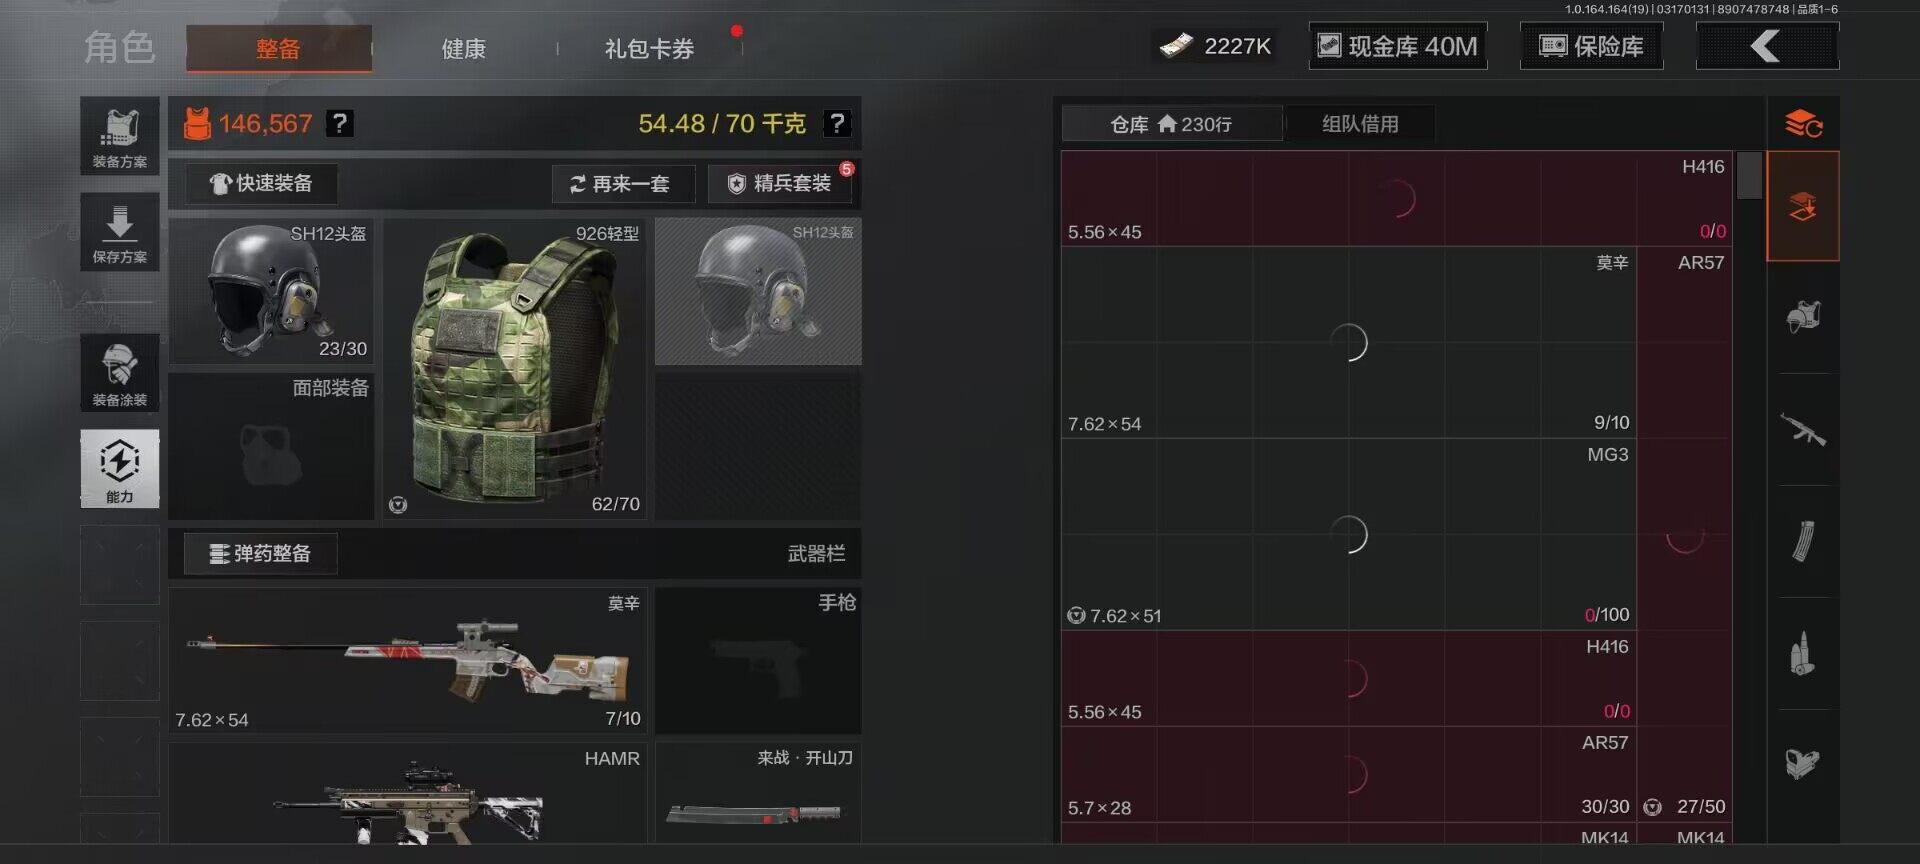The height and width of the screenshot is (864, 1920).
Task: Open help for equipment value 146,567
Action: tap(340, 123)
